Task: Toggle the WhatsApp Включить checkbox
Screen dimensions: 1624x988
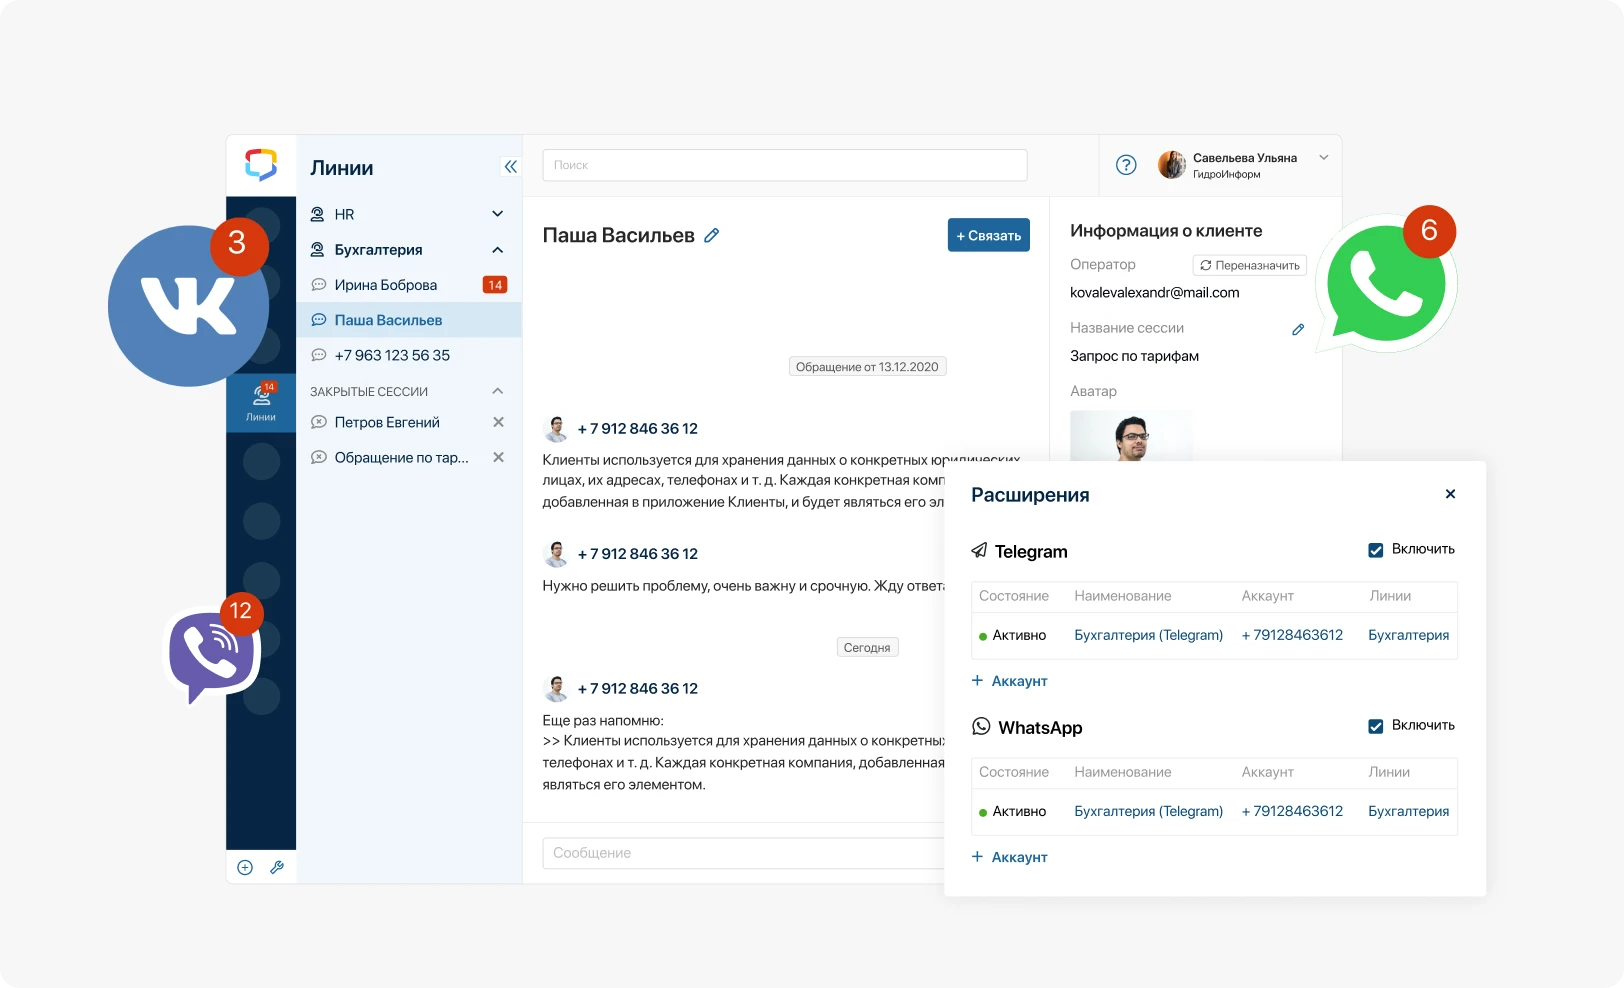Action: (1376, 726)
